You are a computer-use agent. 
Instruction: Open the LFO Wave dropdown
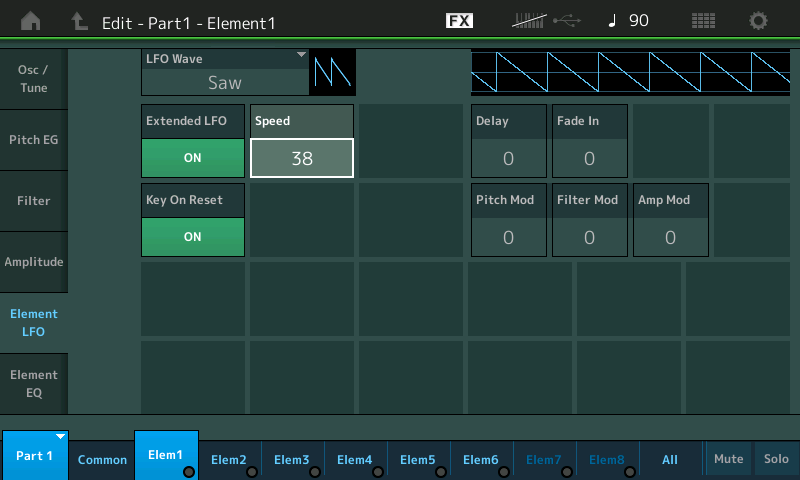(224, 72)
